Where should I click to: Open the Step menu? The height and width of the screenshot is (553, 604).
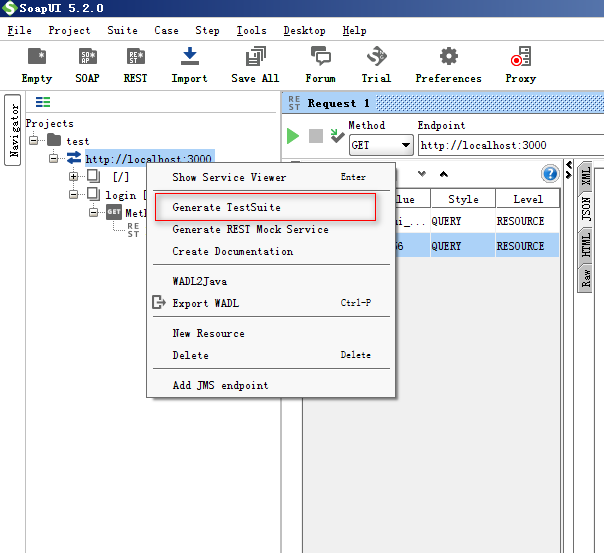[207, 30]
